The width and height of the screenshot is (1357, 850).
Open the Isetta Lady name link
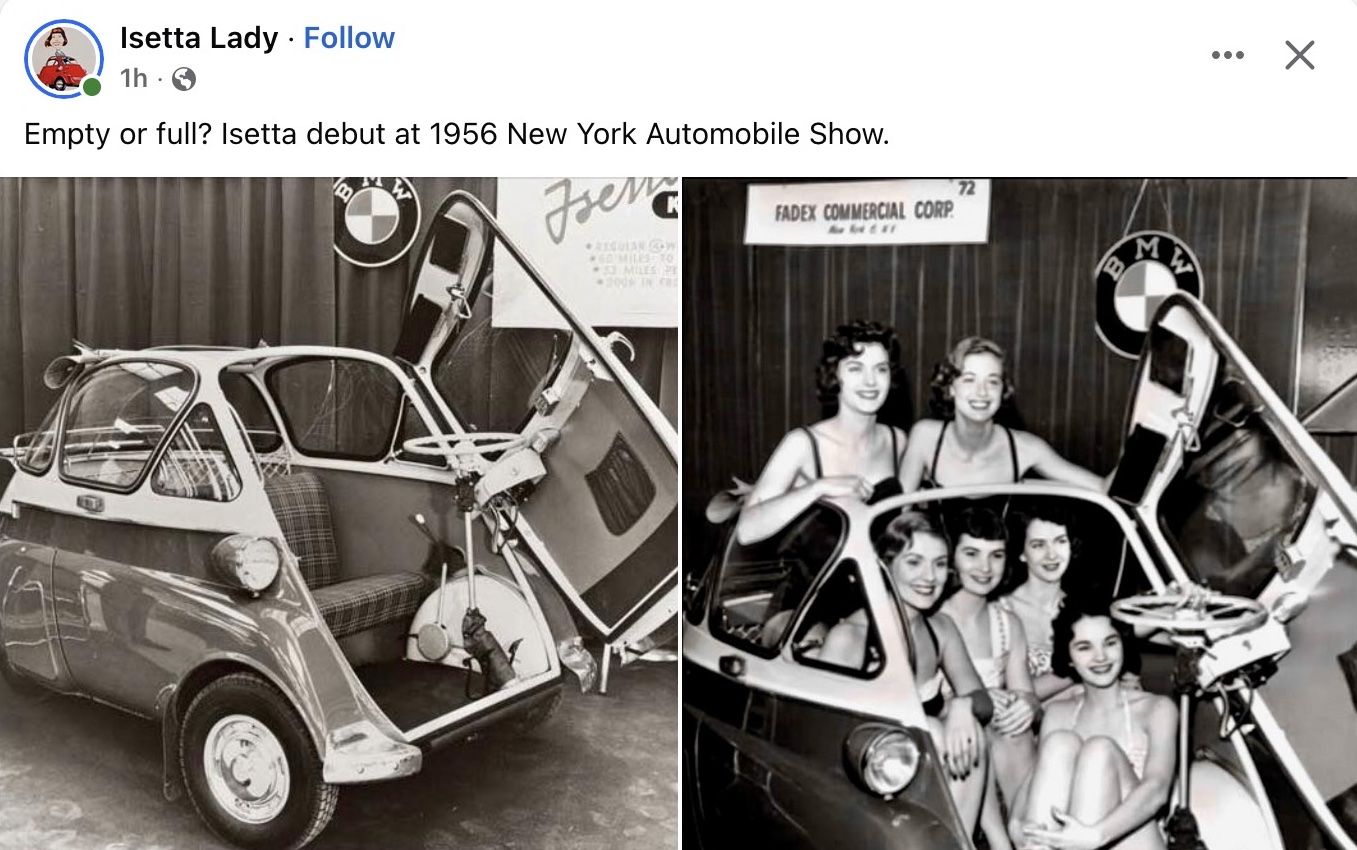199,38
